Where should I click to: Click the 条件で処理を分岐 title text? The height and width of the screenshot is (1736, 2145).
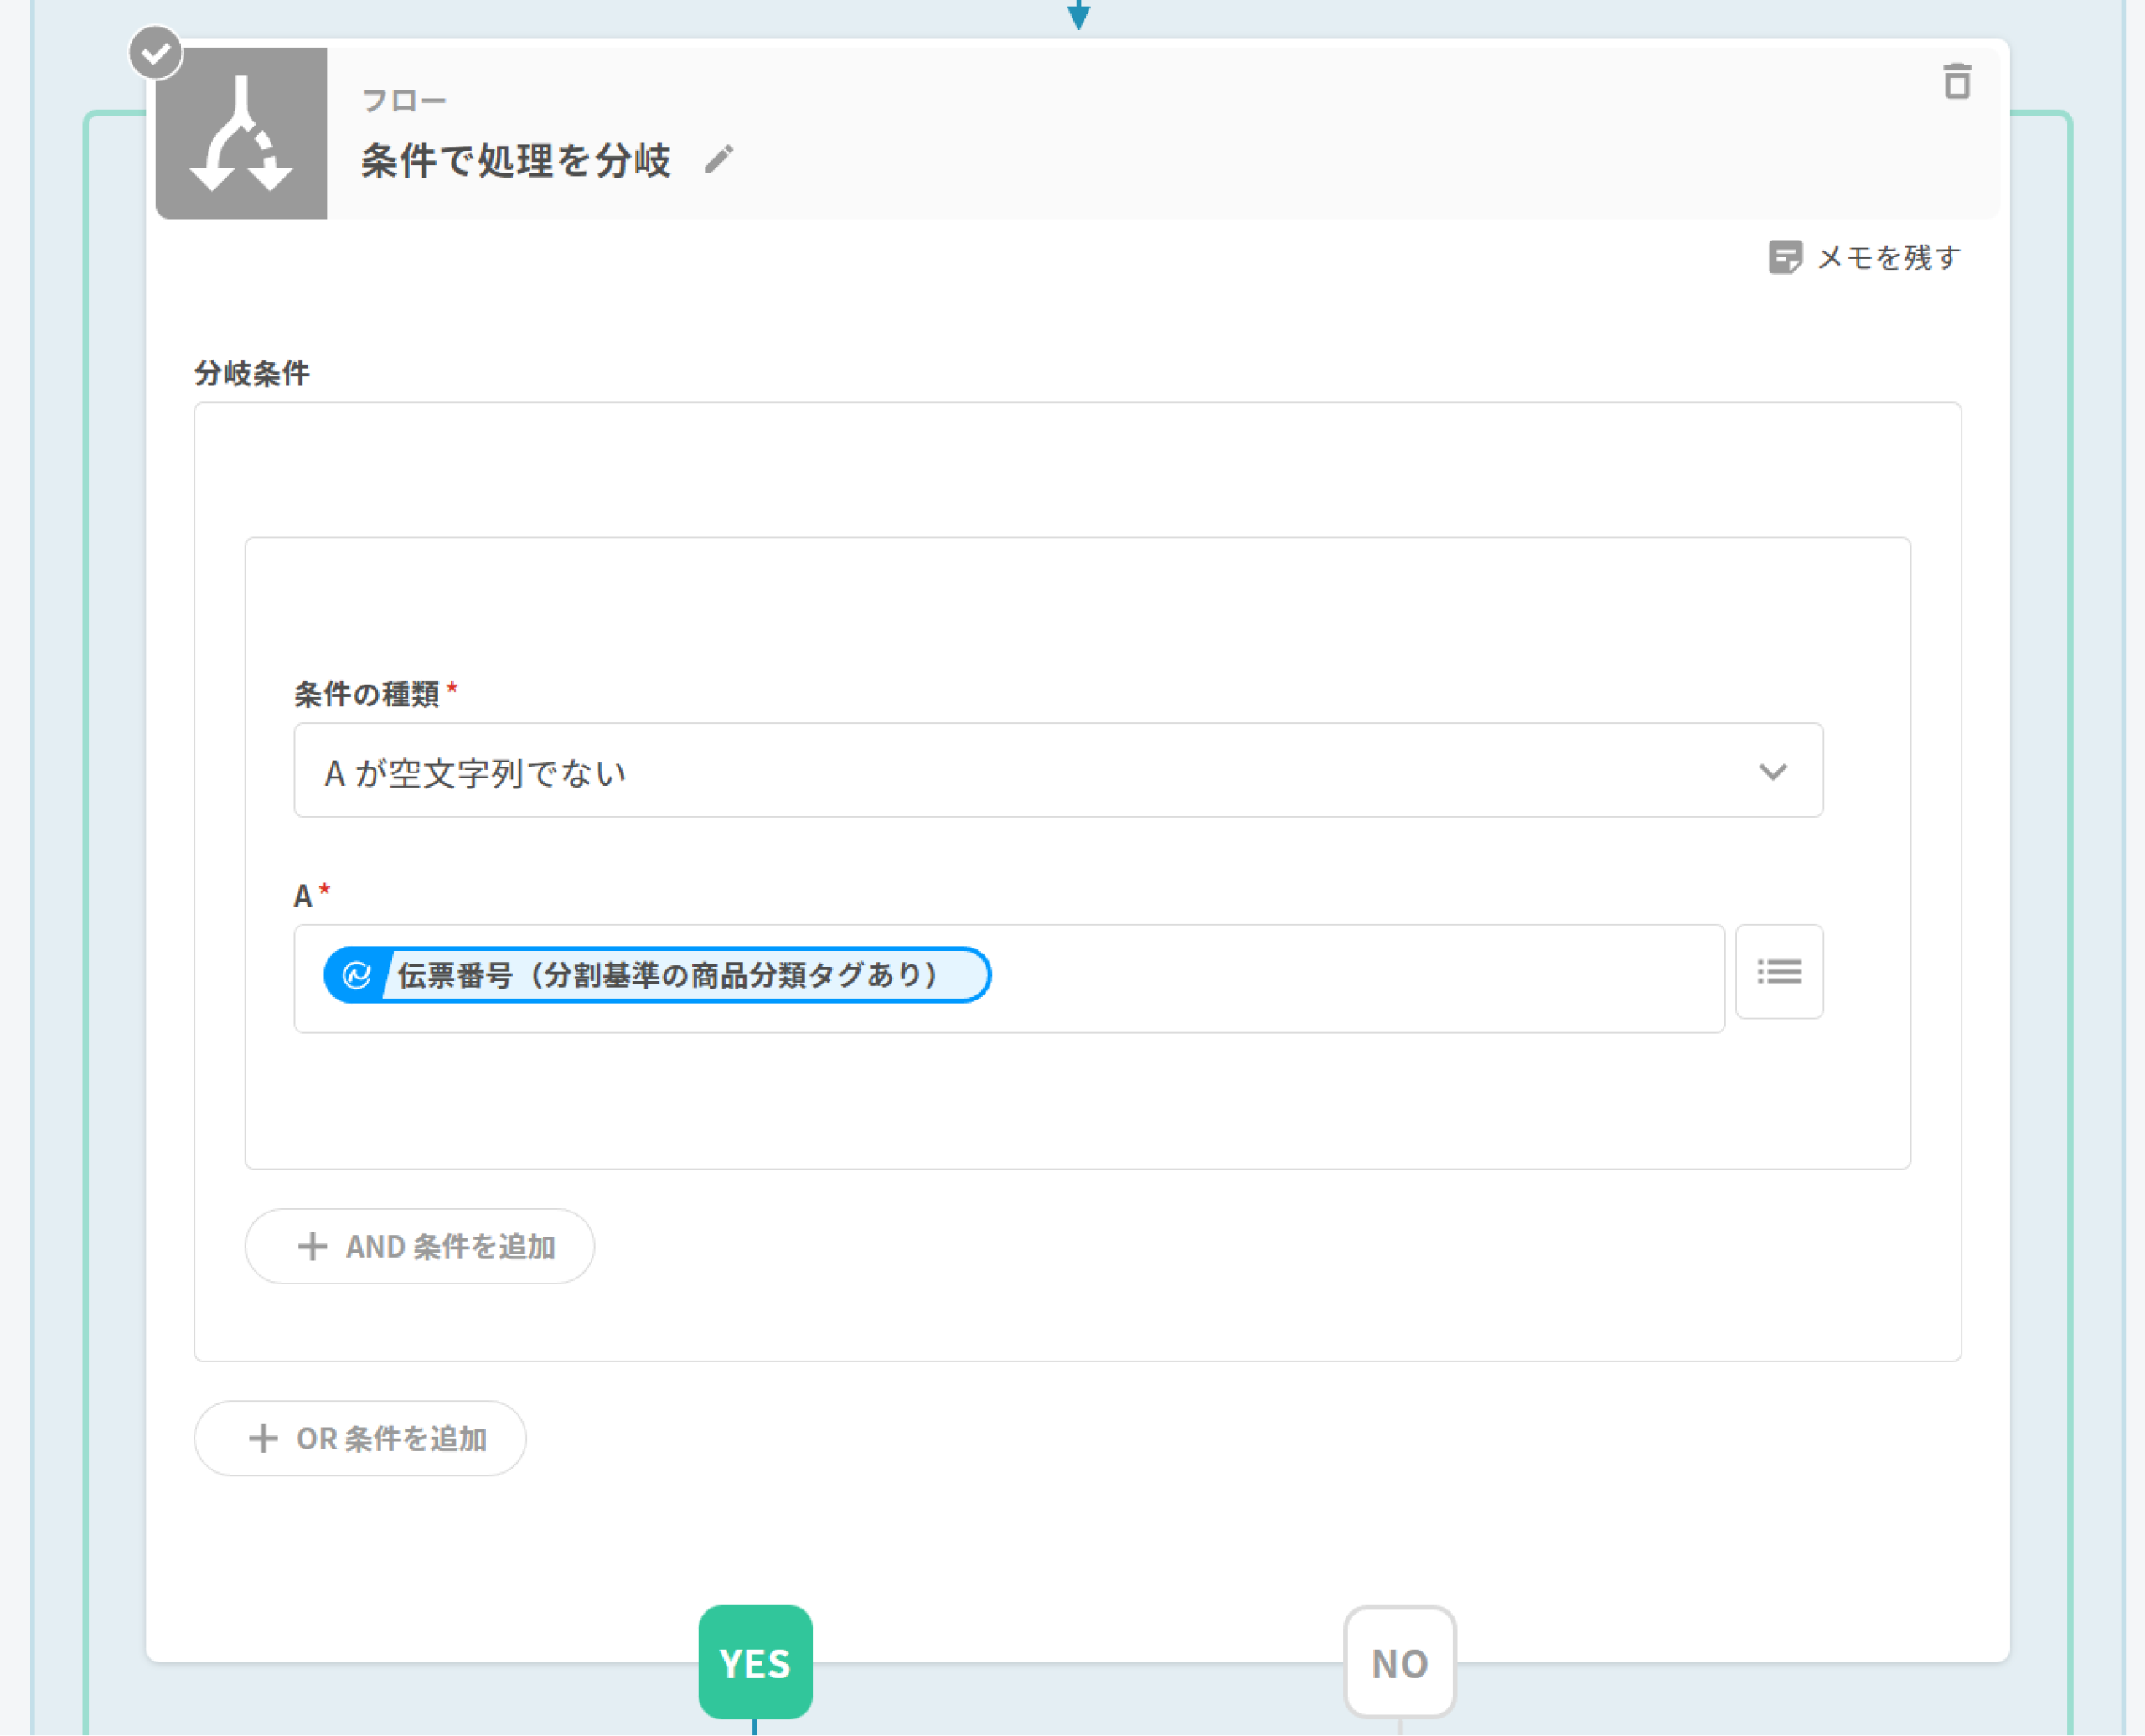click(515, 160)
